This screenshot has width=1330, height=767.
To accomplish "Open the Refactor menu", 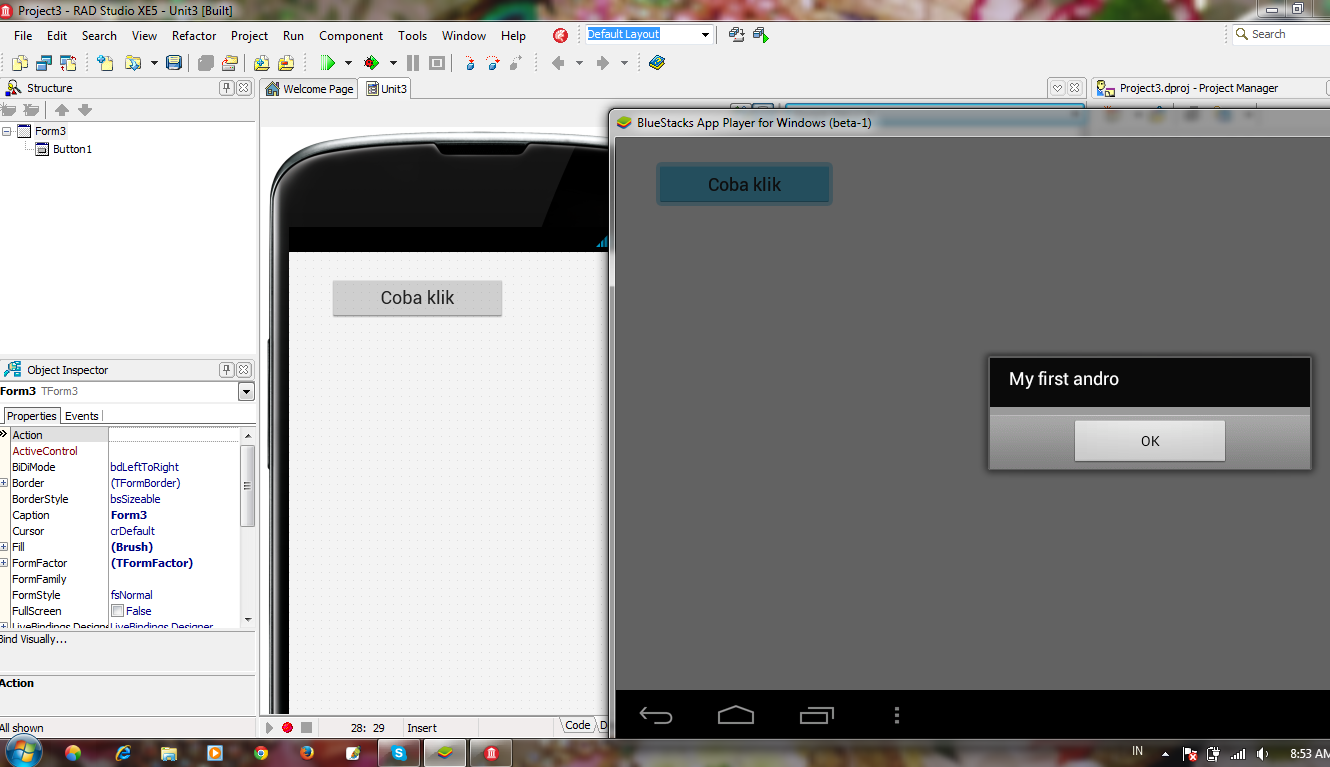I will coord(193,35).
